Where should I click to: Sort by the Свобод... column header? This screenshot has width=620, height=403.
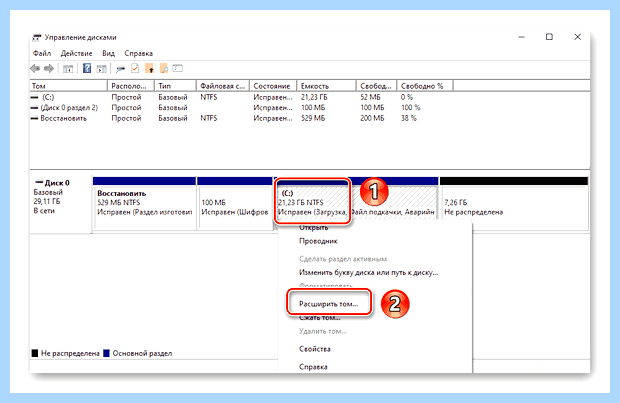coord(376,86)
